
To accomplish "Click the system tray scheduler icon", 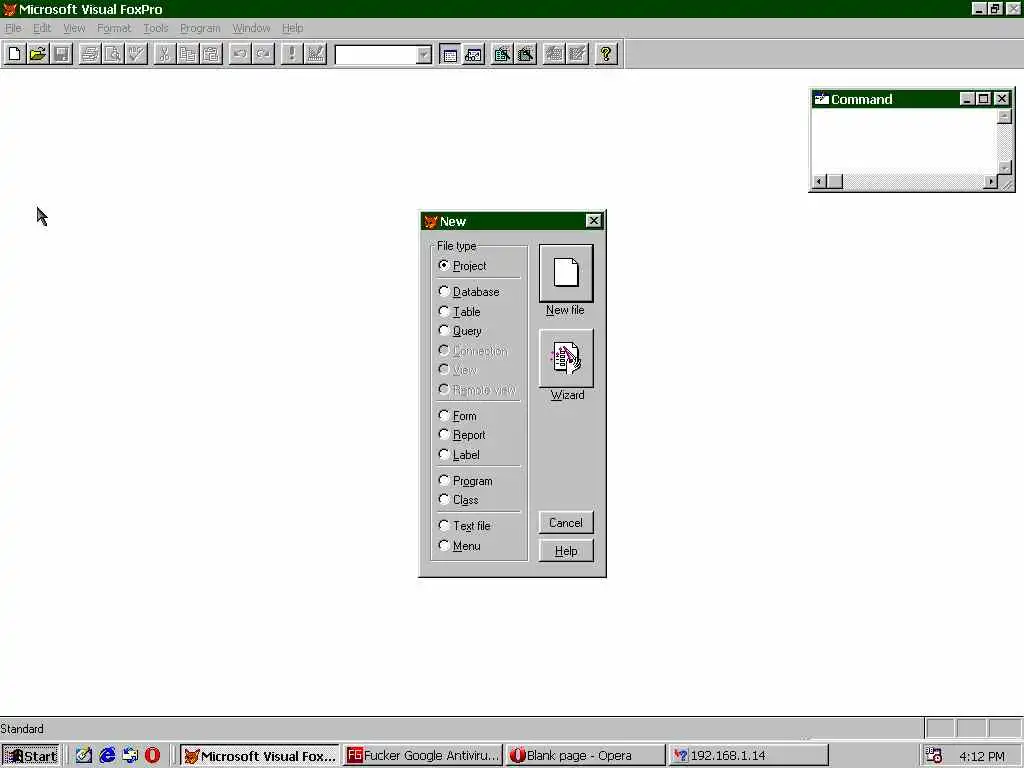I will click(x=934, y=756).
